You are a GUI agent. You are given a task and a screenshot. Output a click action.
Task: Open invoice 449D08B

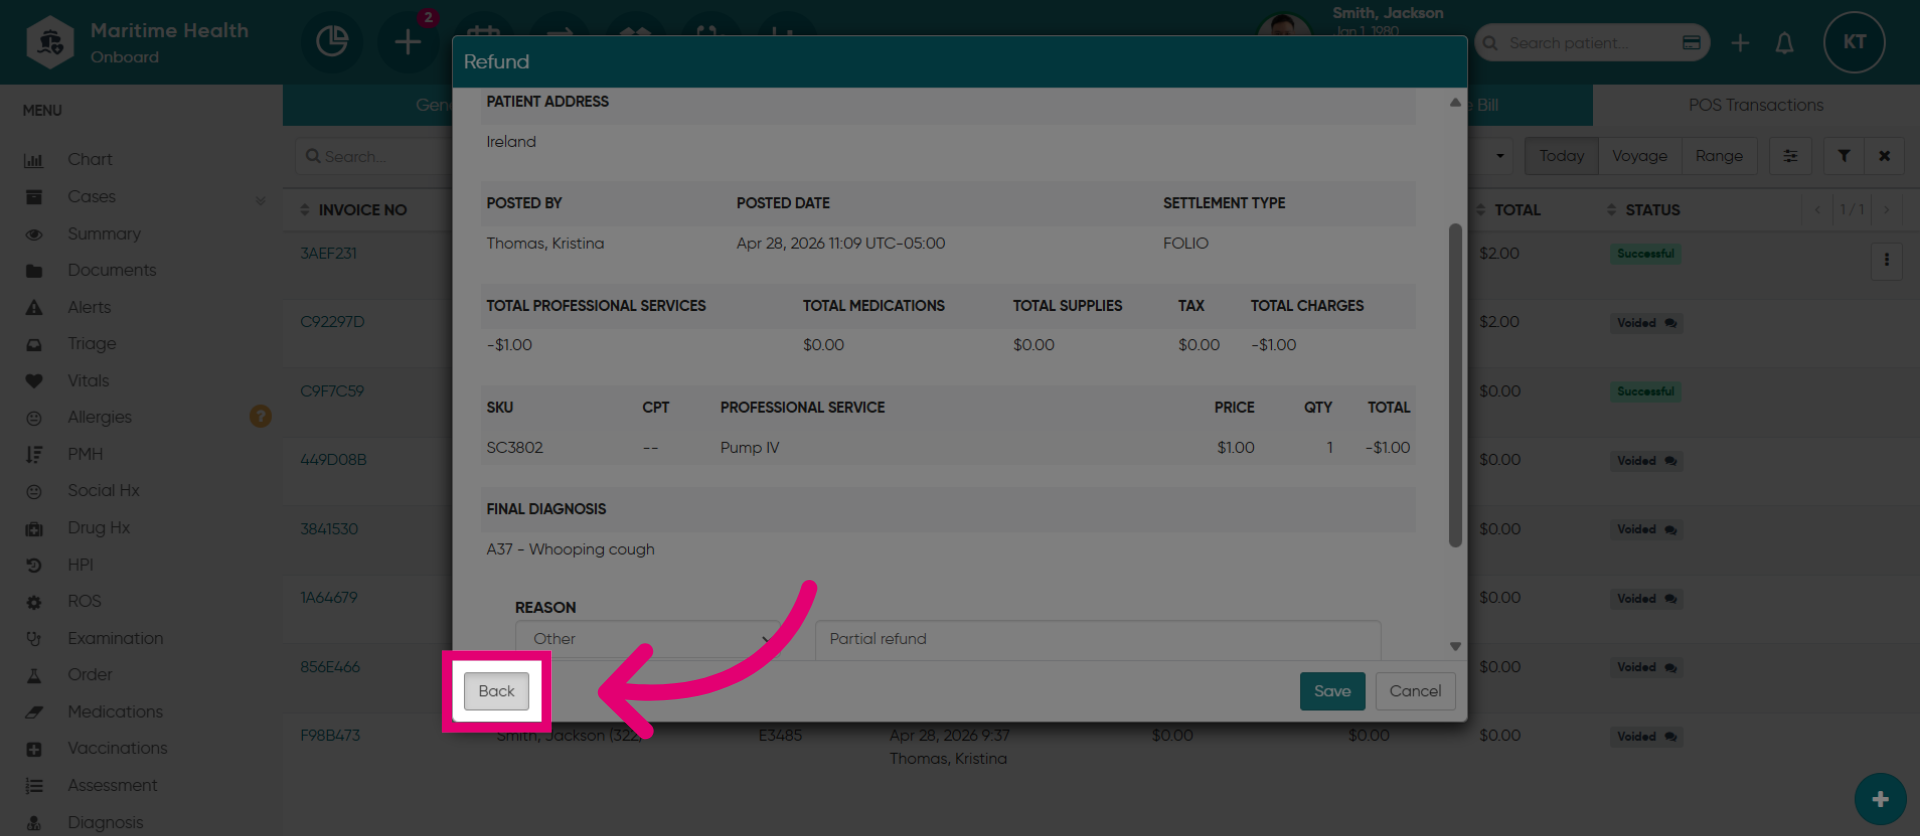pos(333,460)
